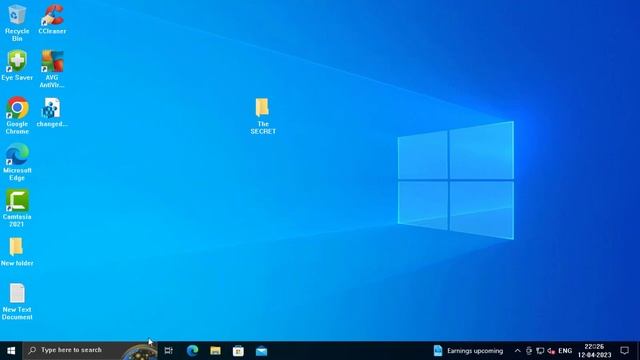Select The SECRET folder on desktop

click(x=263, y=116)
